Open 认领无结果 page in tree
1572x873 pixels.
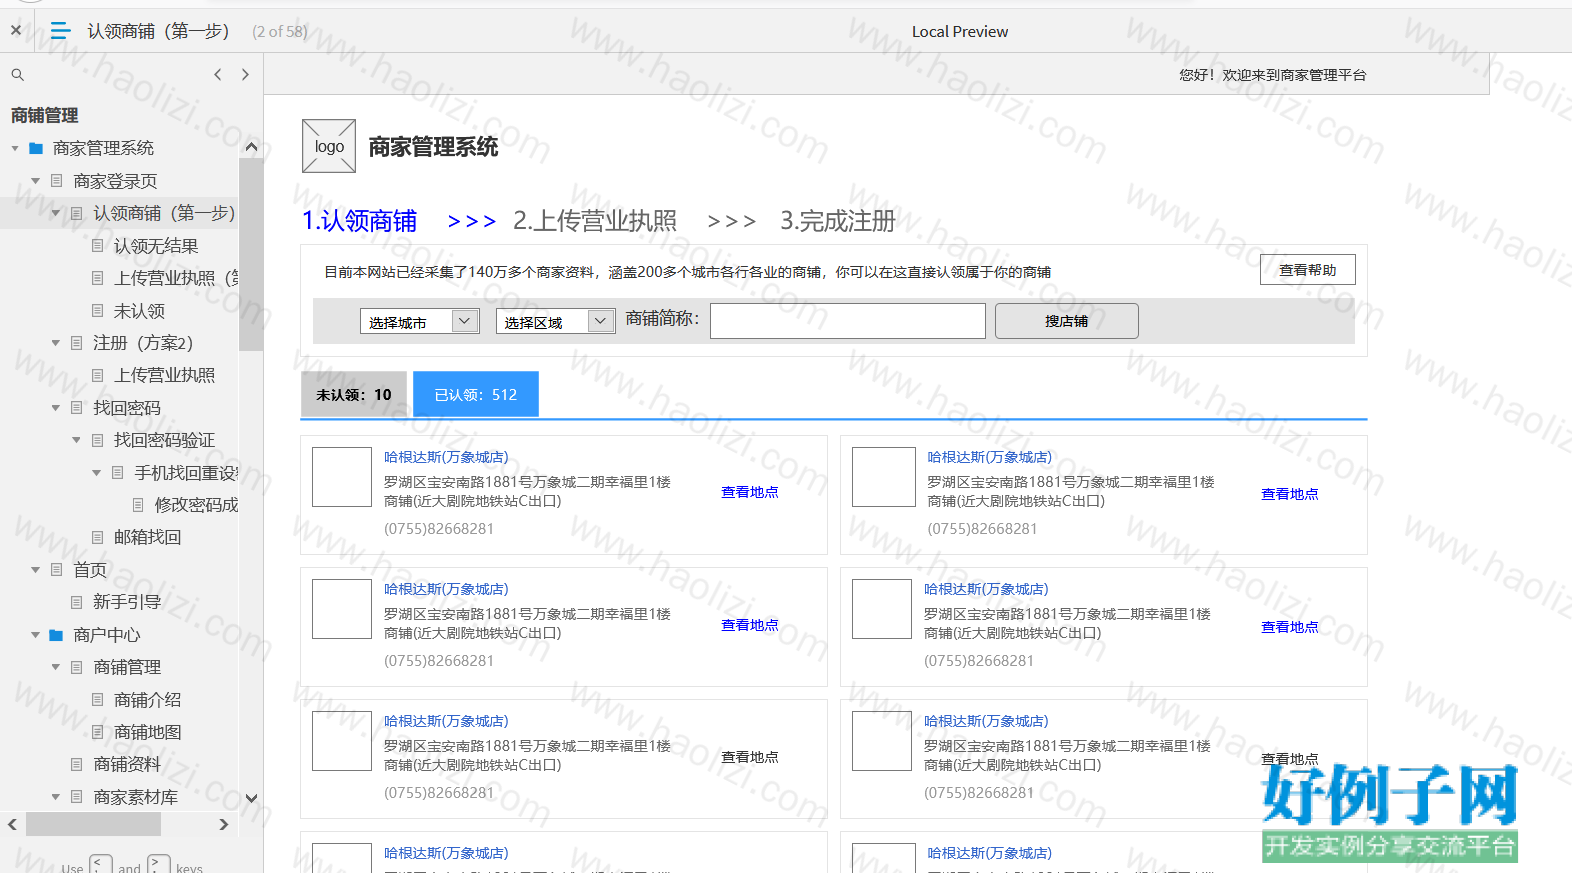pyautogui.click(x=156, y=246)
